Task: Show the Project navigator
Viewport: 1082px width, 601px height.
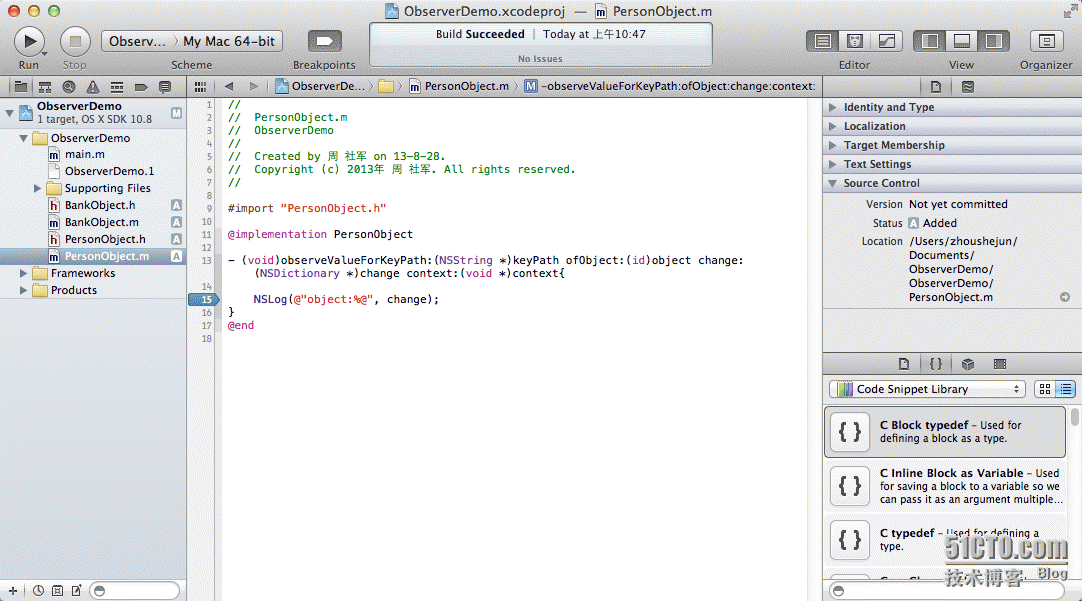Action: click(21, 87)
